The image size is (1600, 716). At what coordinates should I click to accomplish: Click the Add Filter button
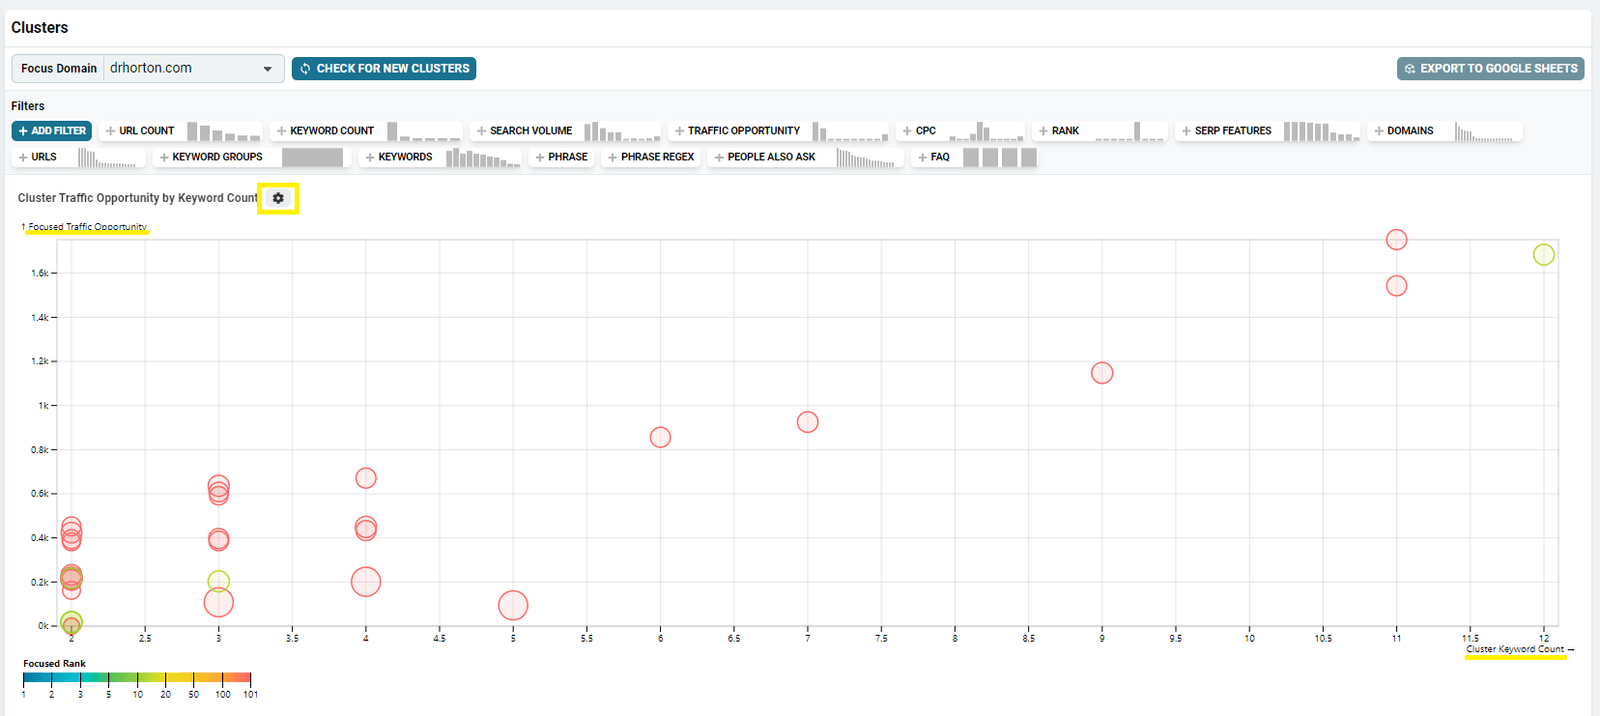[52, 131]
